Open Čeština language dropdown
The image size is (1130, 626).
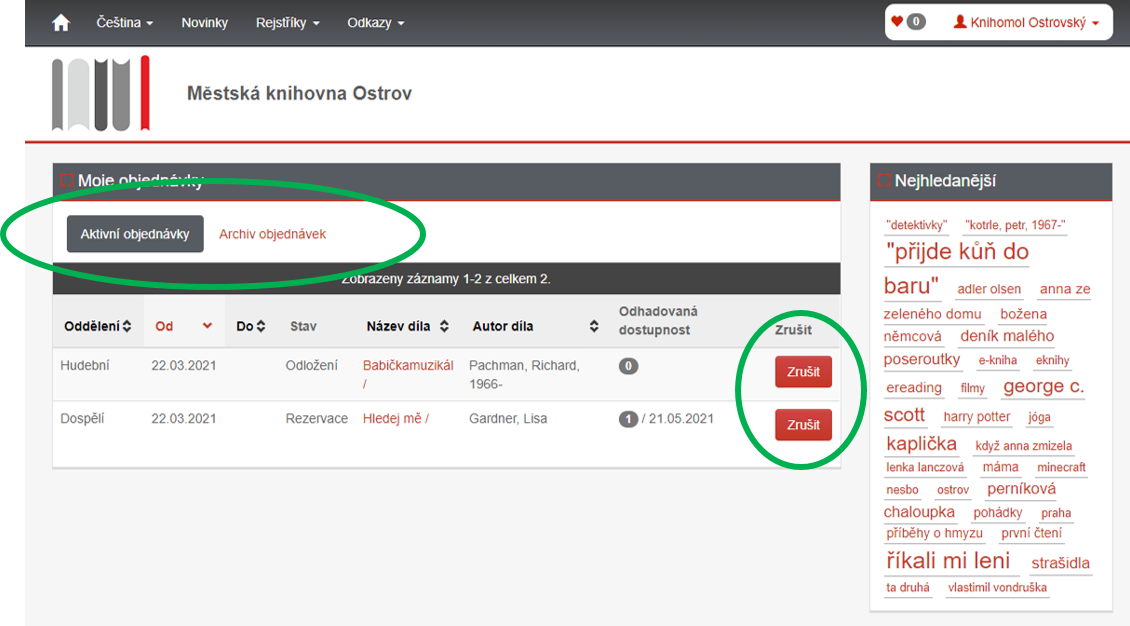click(124, 22)
